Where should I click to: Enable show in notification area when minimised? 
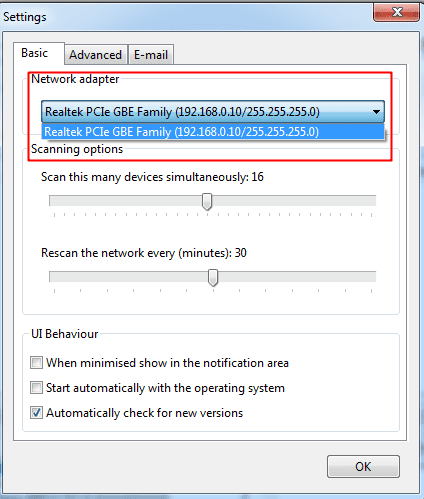[x=36, y=362]
